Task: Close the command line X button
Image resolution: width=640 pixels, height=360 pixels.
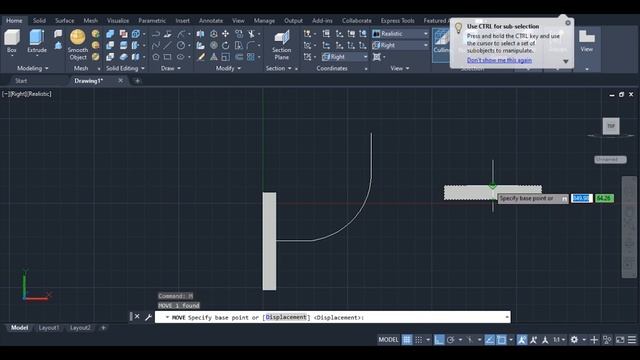Action: click(137, 317)
